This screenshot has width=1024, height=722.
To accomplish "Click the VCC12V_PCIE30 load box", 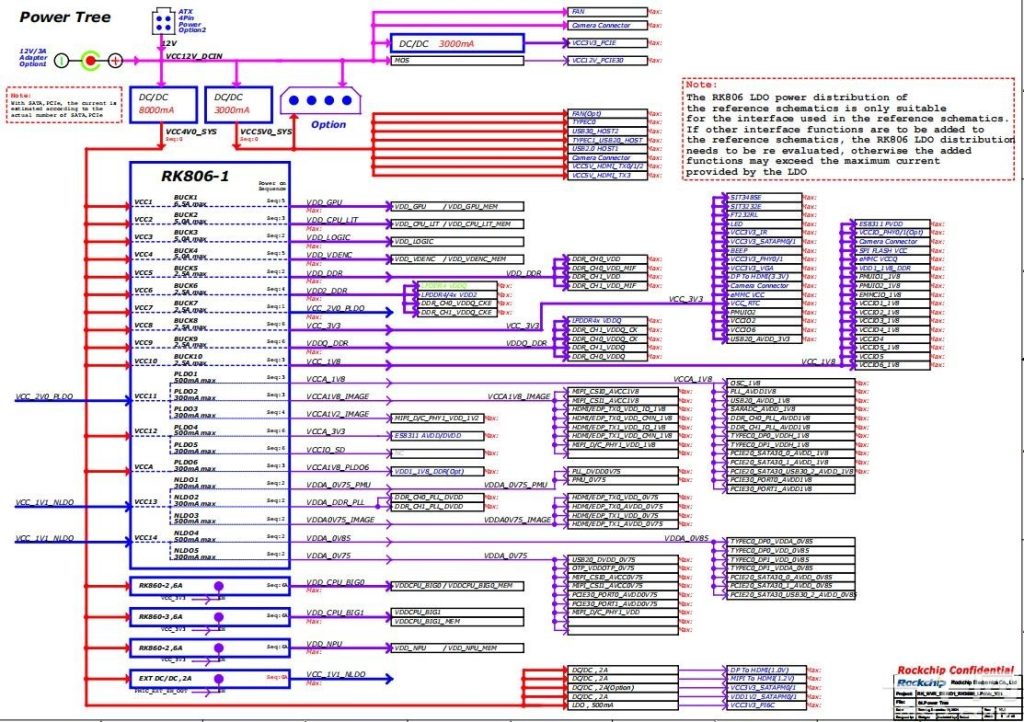I will click(607, 61).
